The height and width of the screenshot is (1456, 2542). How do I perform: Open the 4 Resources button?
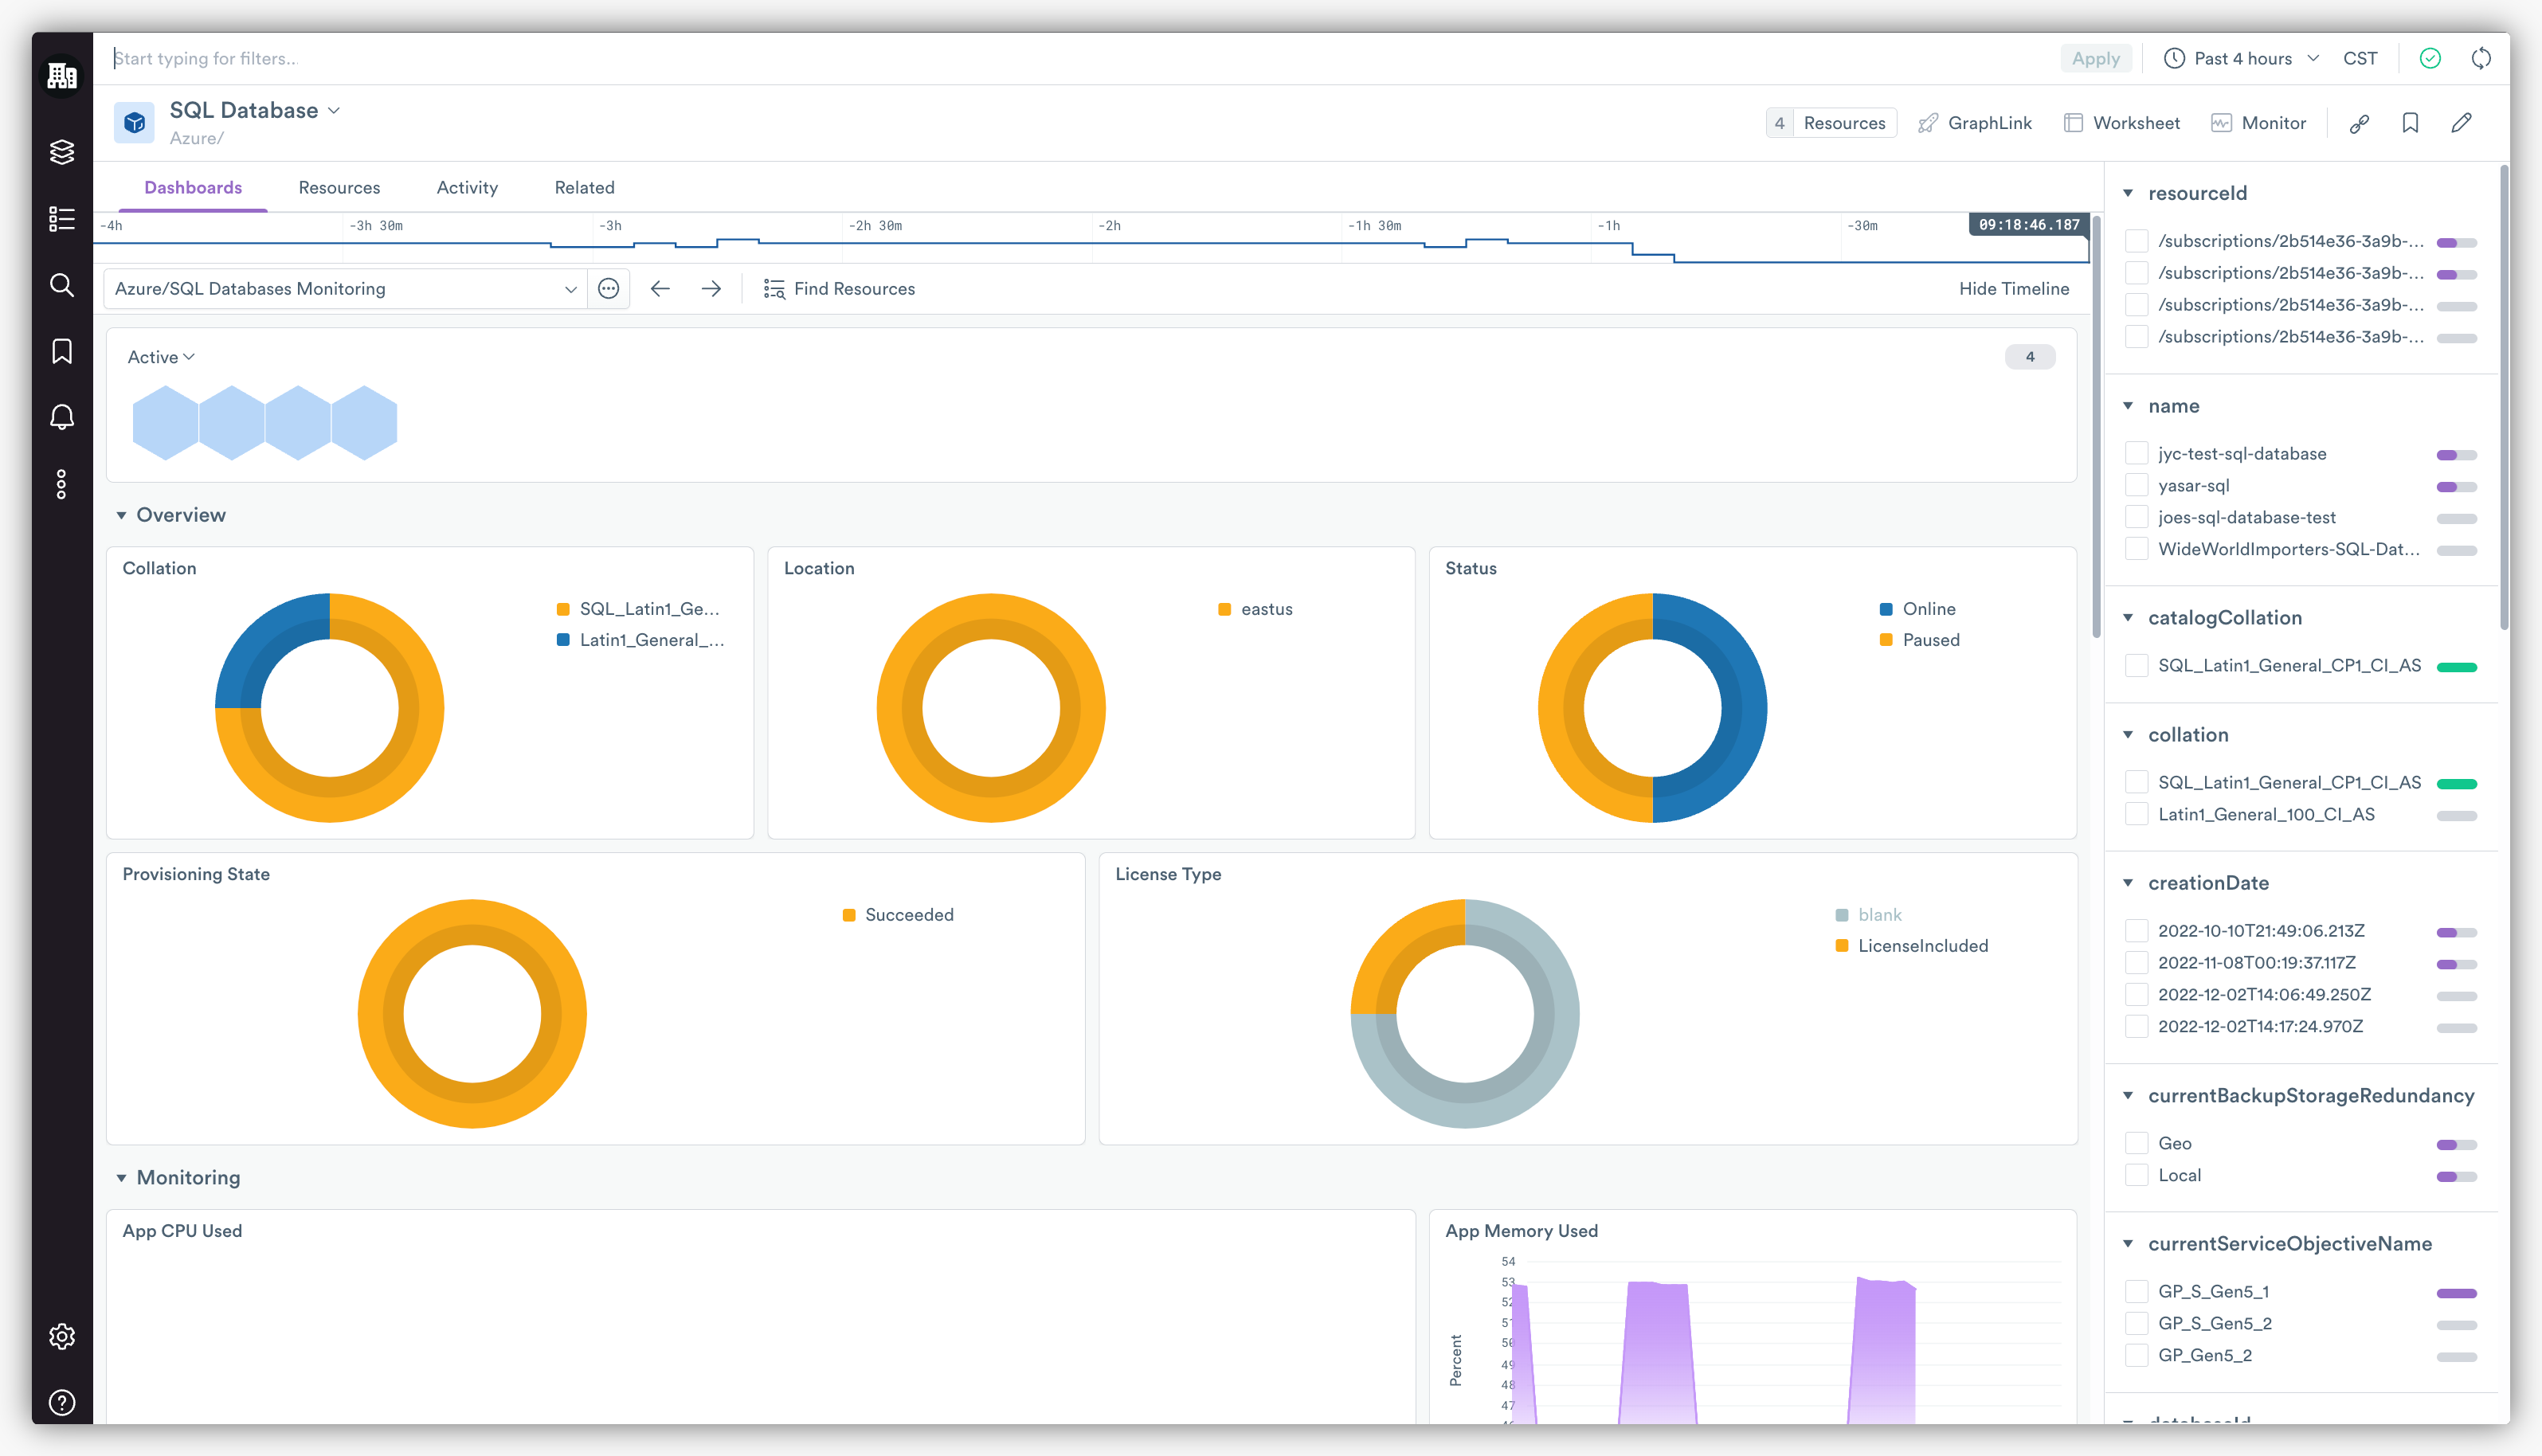(x=1830, y=123)
